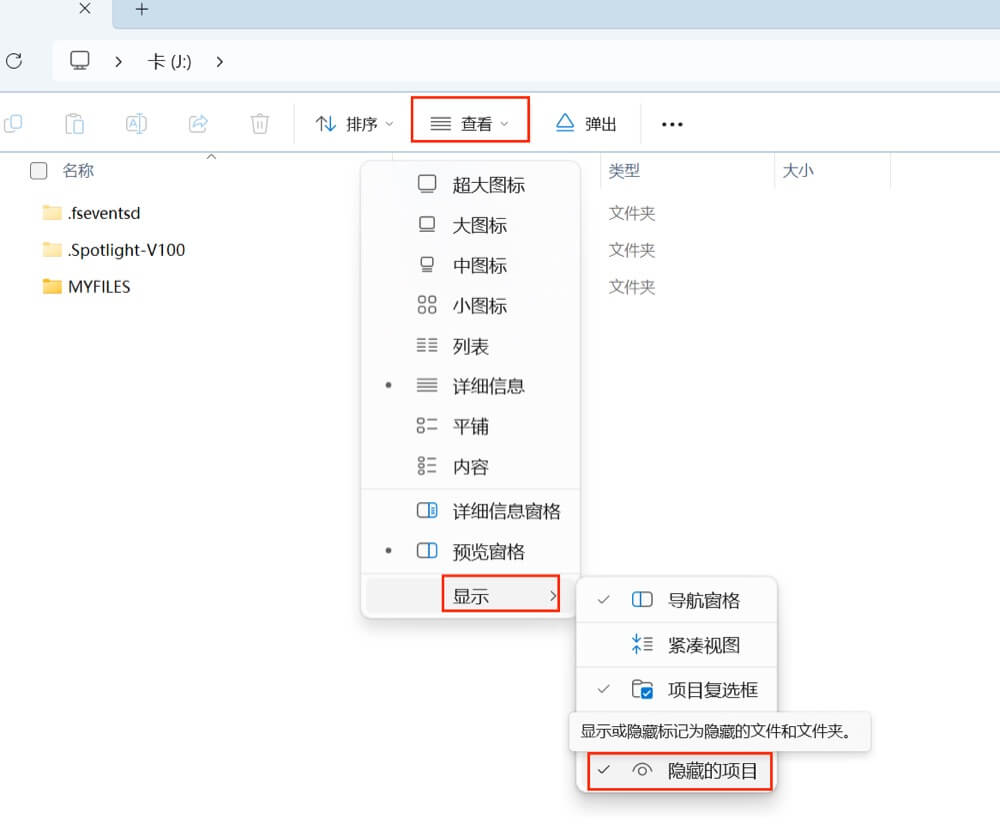Choose 中图标 view mode
This screenshot has height=826, width=1000.
point(478,265)
